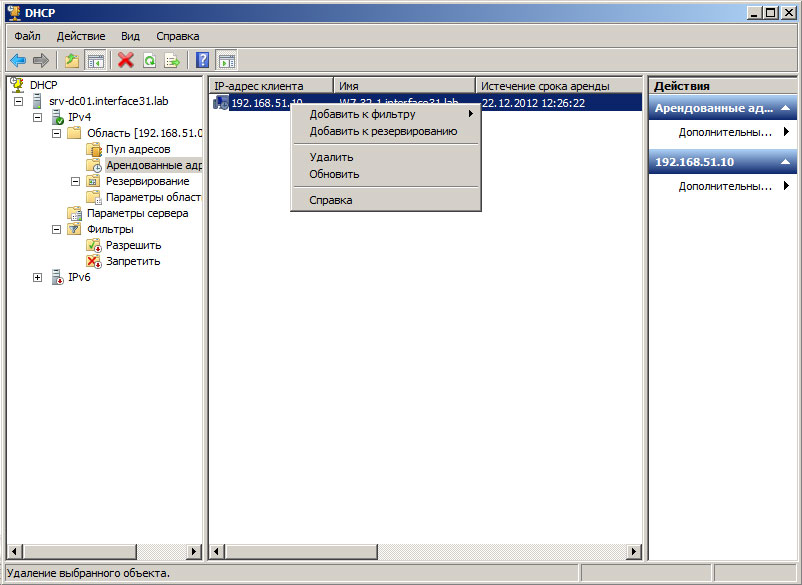Collapse the Фильтры node
This screenshot has height=585, width=802.
[x=56, y=230]
